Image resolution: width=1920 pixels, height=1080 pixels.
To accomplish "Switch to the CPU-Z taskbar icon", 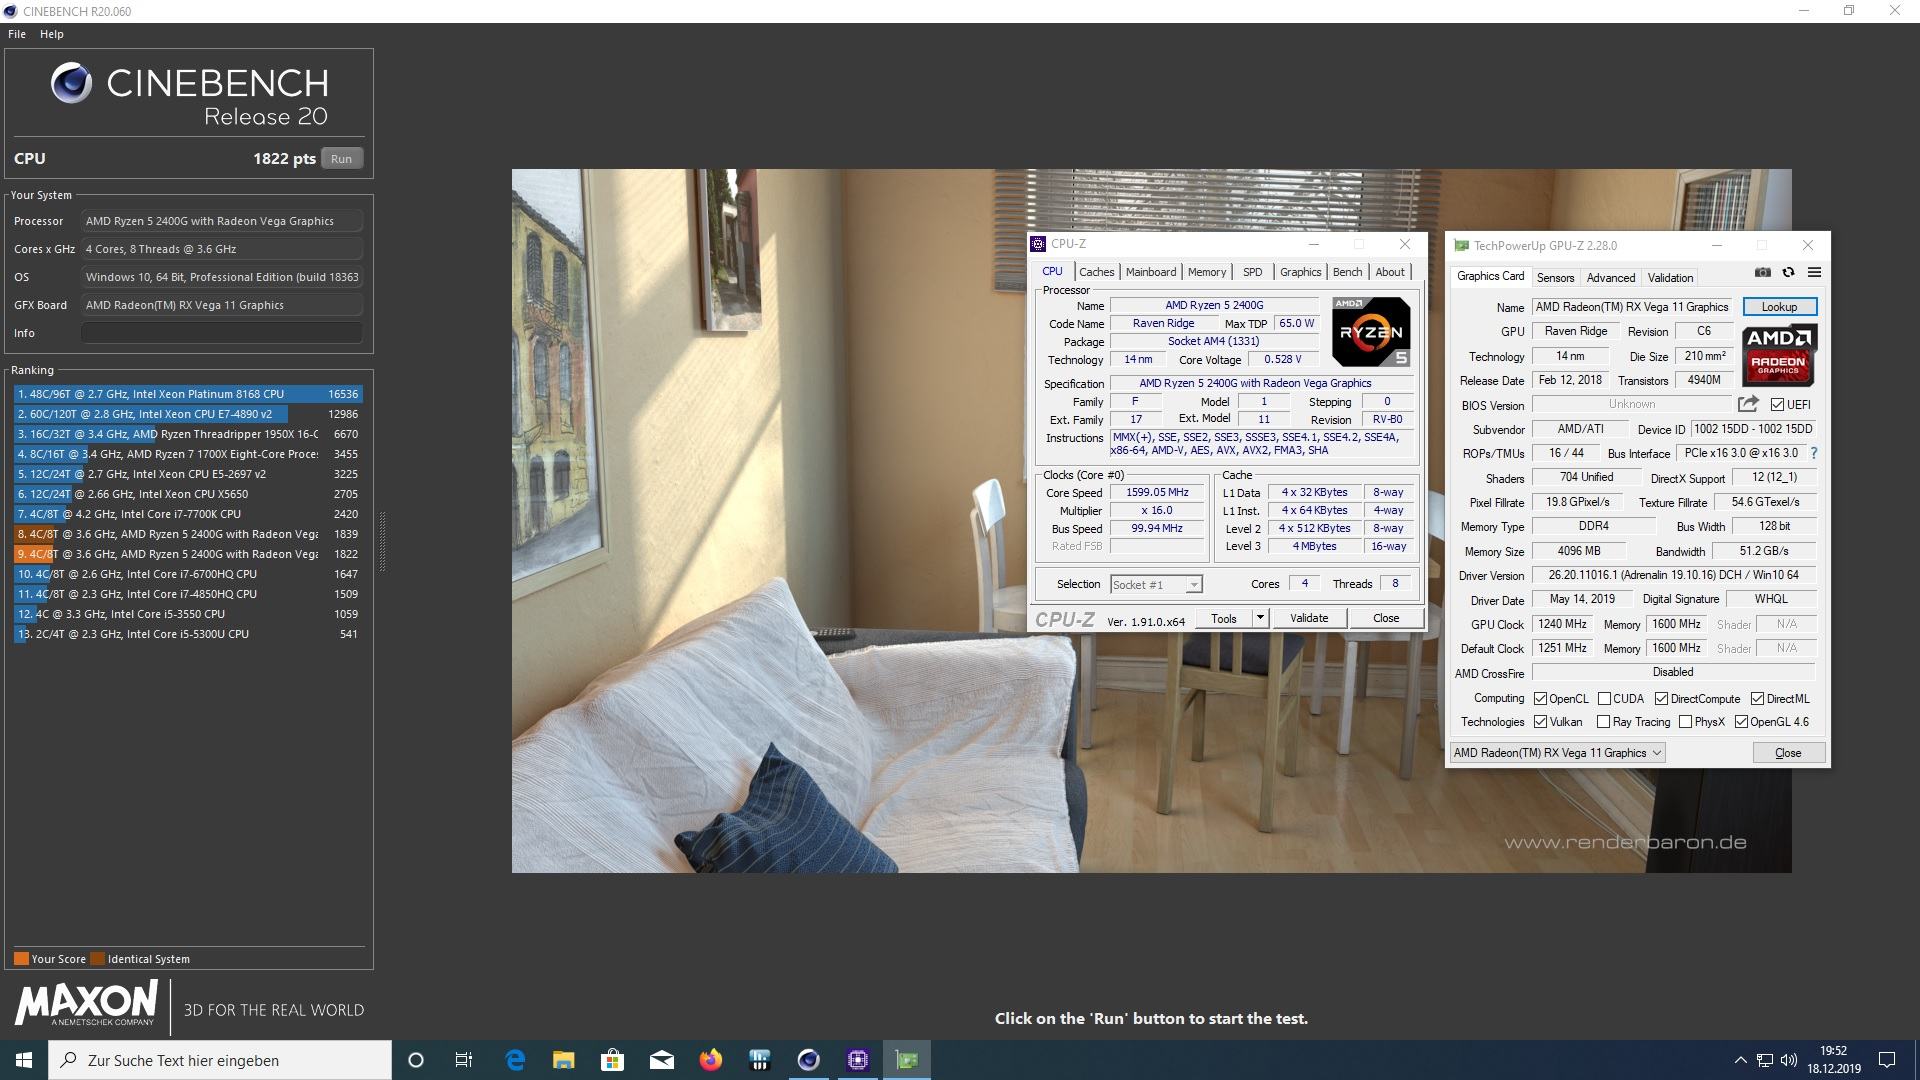I will pos(858,1060).
